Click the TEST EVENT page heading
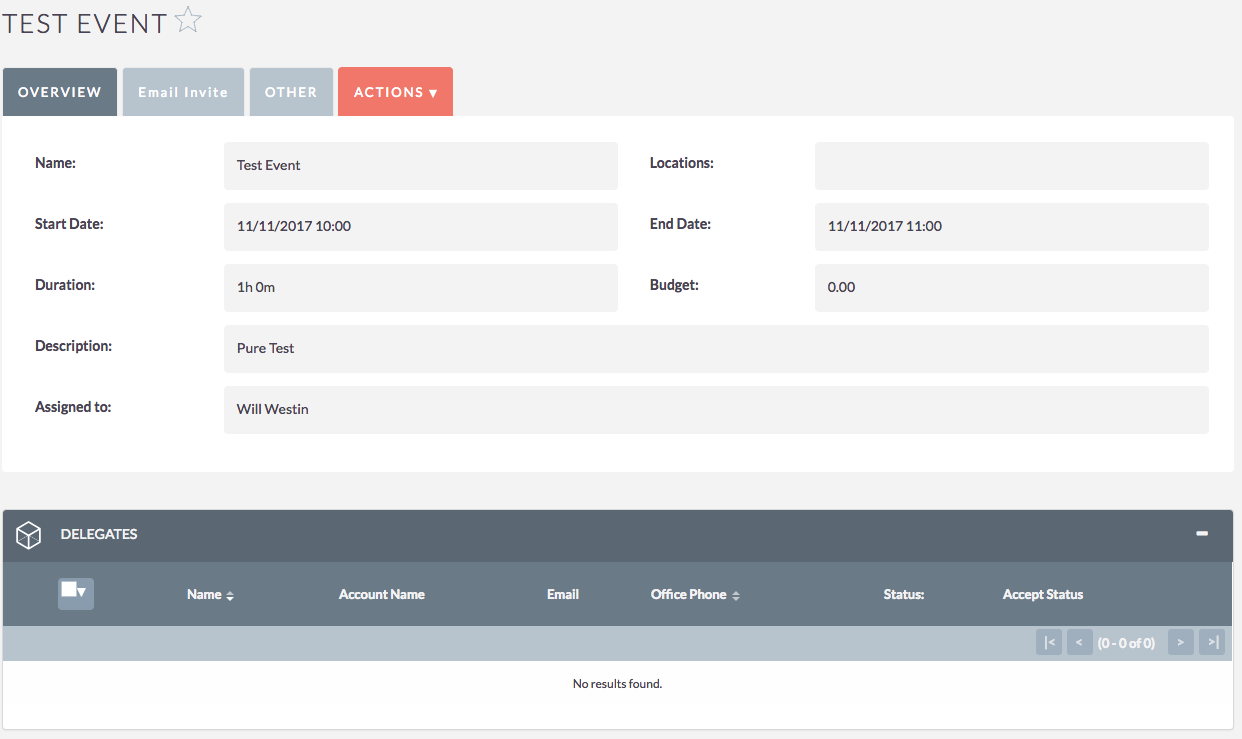The height and width of the screenshot is (739, 1242). tap(84, 23)
